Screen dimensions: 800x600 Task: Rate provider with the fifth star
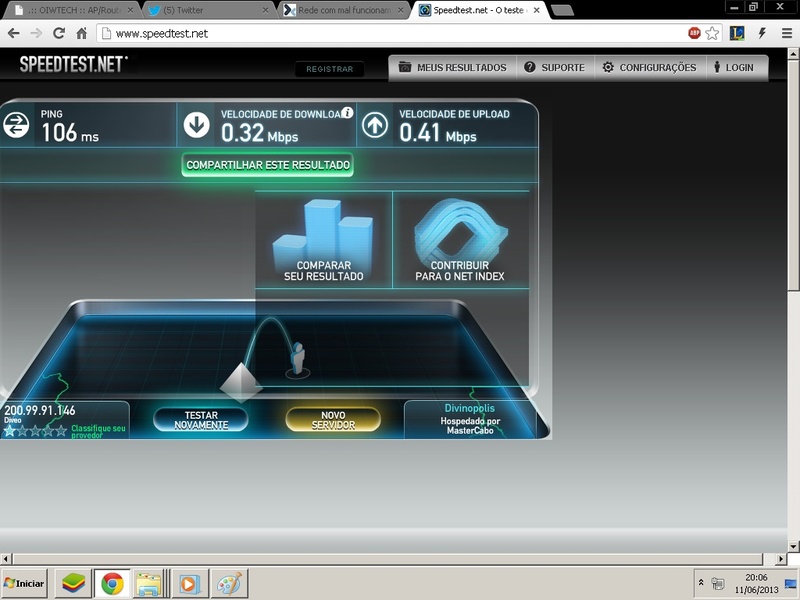(x=61, y=431)
